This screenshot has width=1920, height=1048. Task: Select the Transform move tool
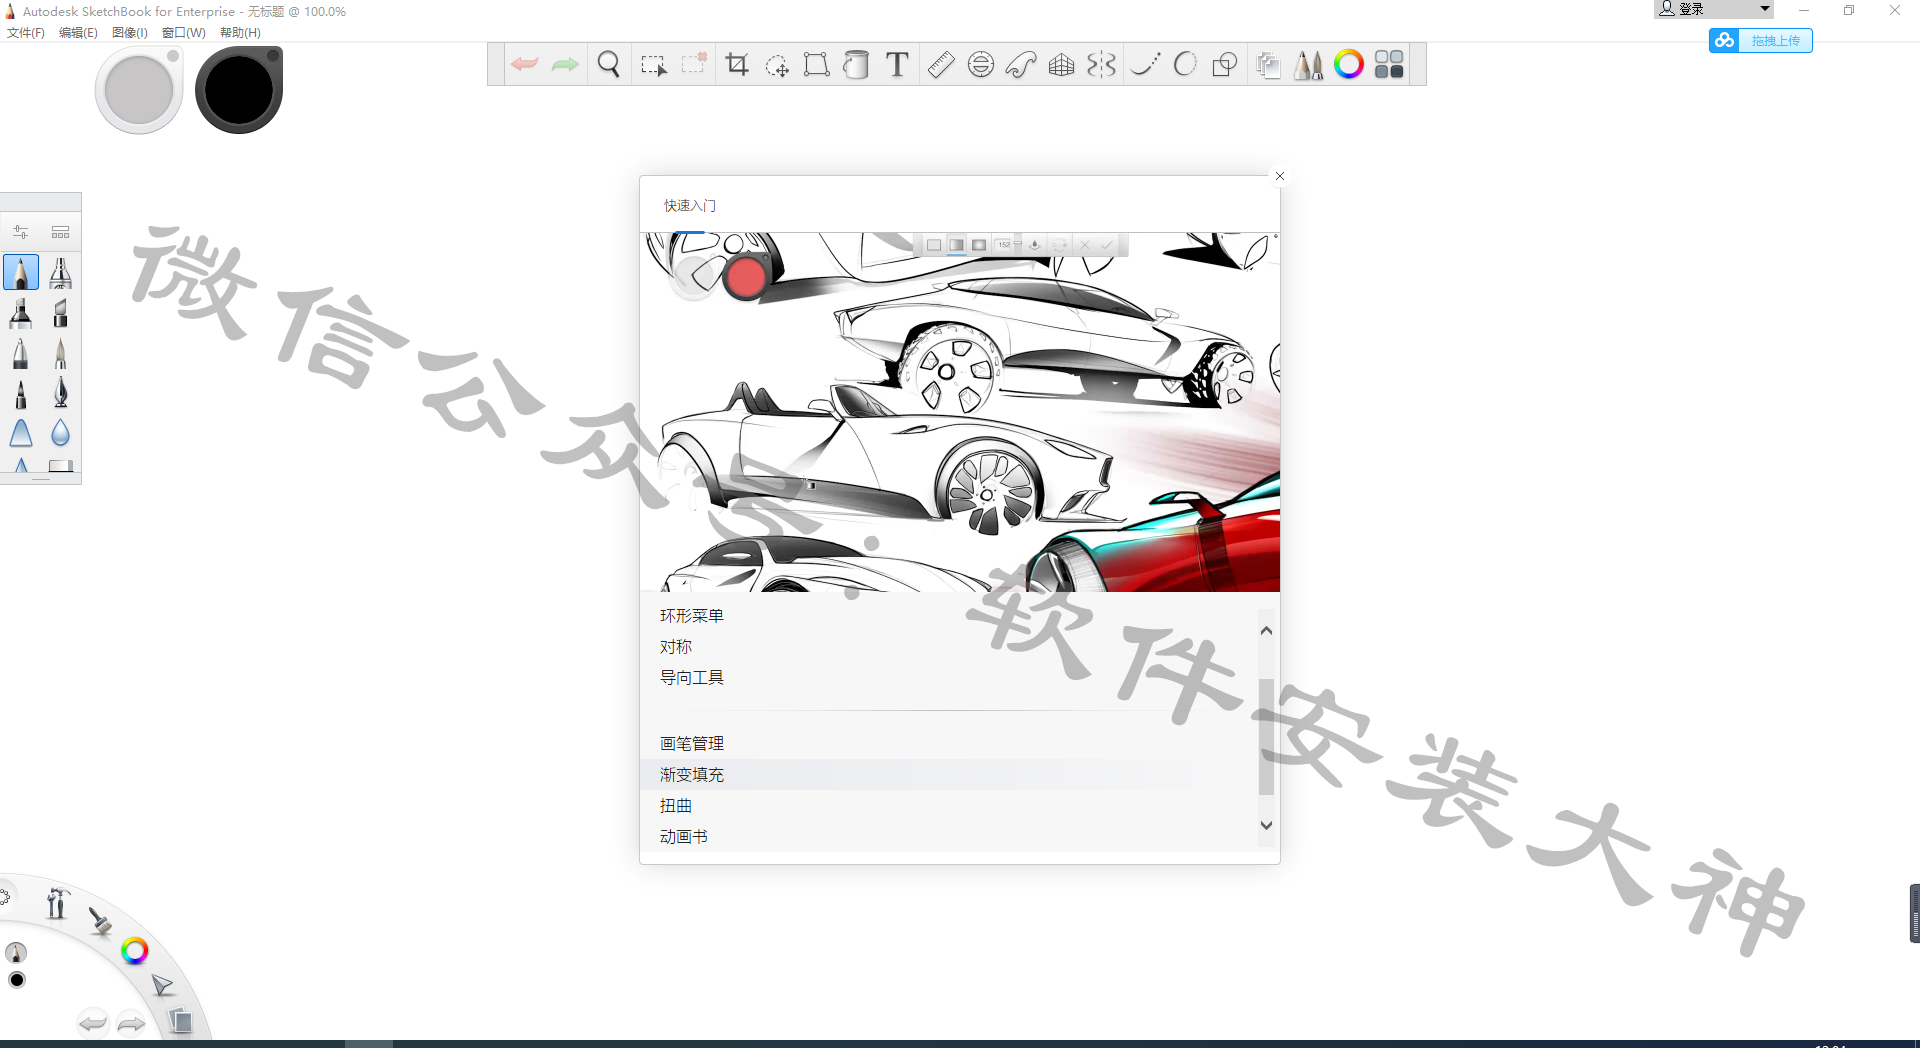[x=777, y=66]
